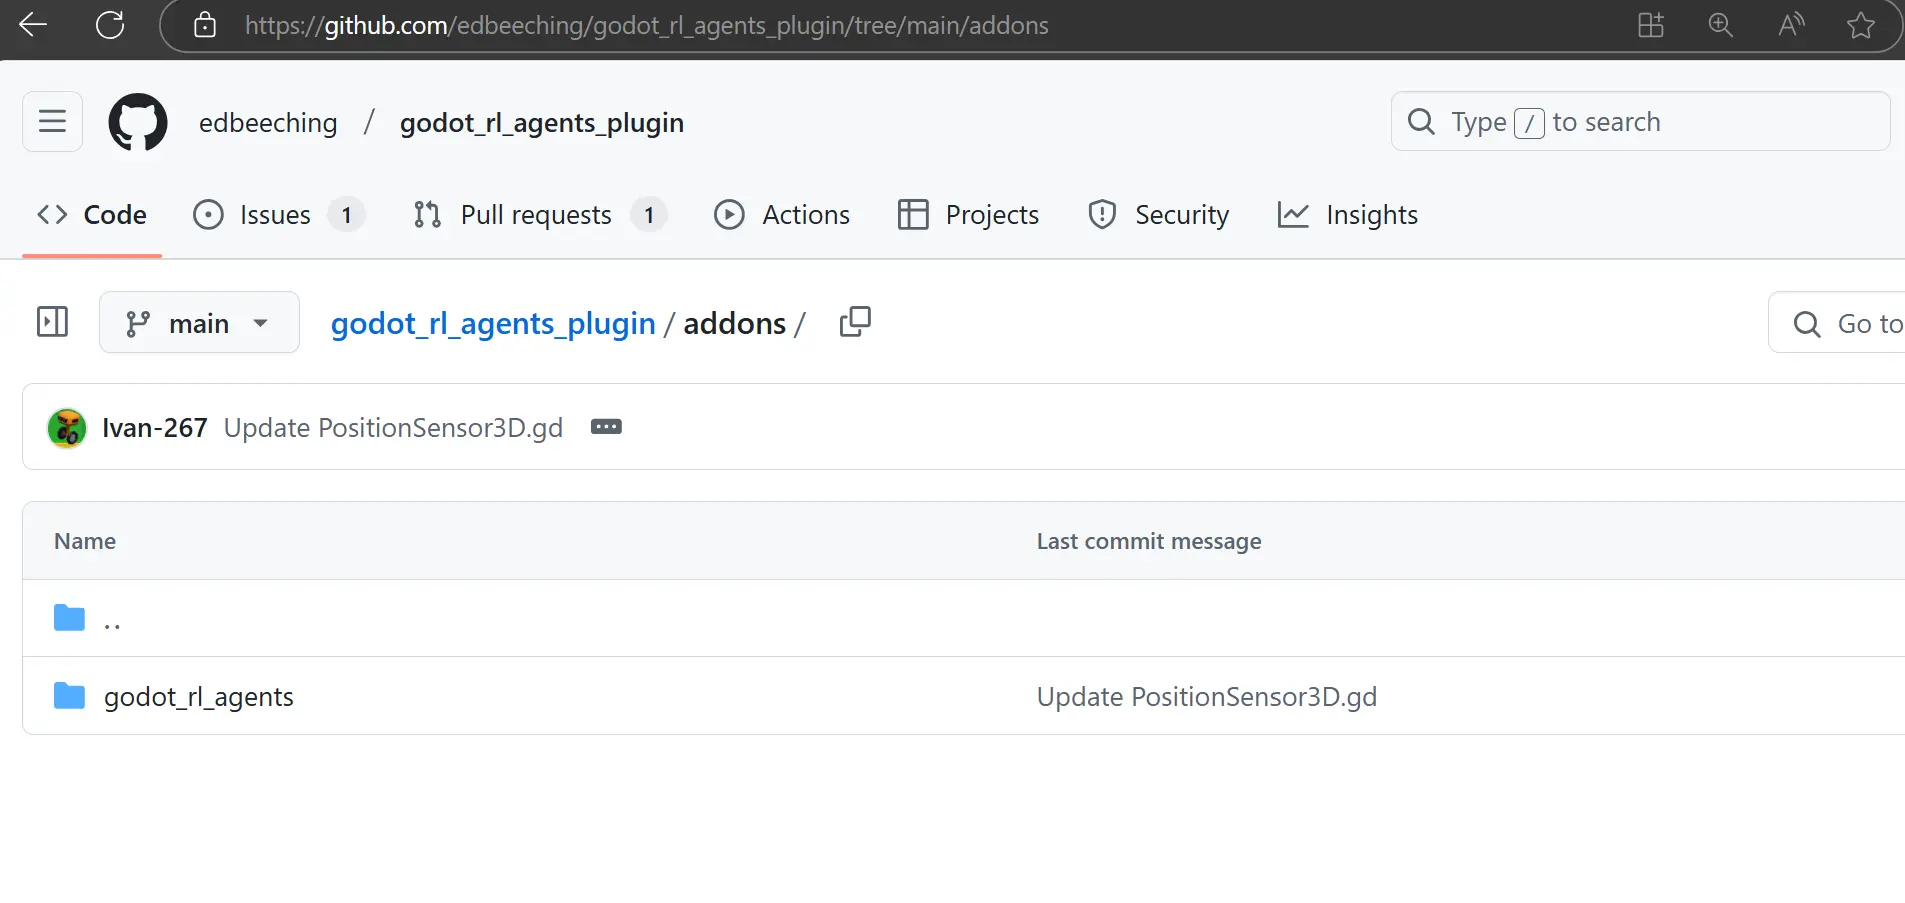The width and height of the screenshot is (1905, 903).
Task: Open the Pull requests tab
Action: [540, 215]
